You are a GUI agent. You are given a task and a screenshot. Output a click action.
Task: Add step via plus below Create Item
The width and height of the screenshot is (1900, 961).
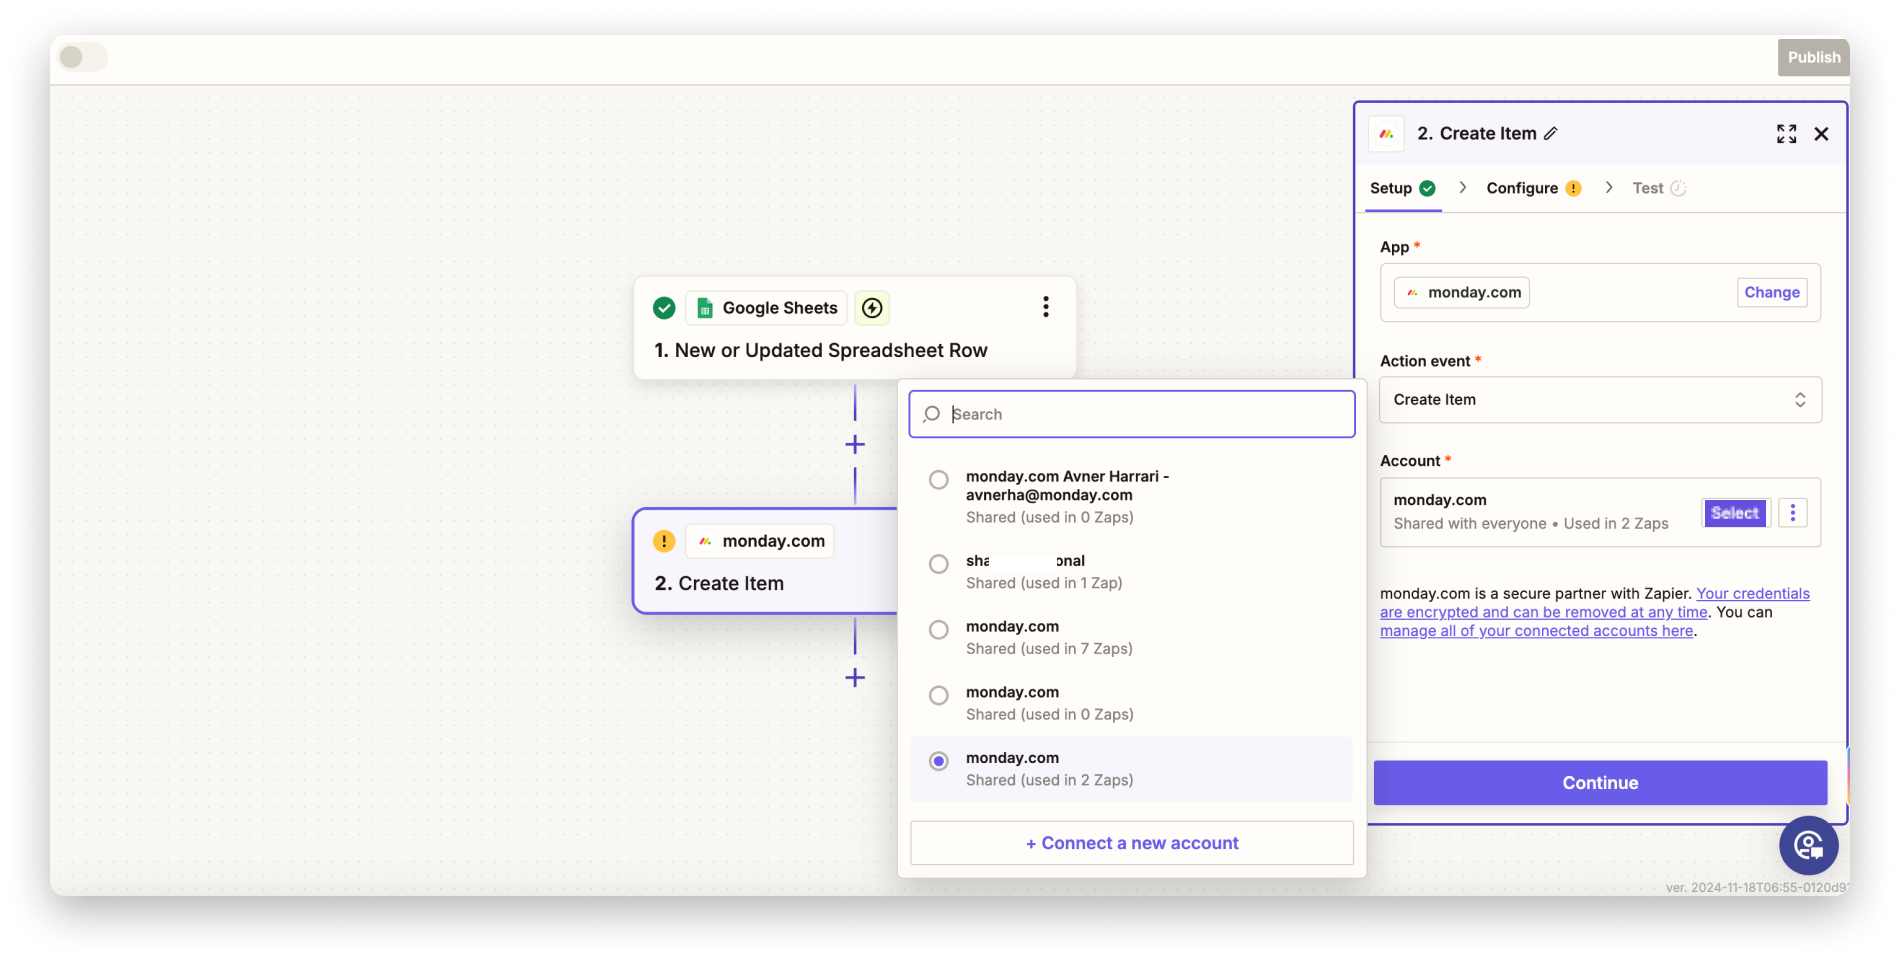(x=855, y=678)
